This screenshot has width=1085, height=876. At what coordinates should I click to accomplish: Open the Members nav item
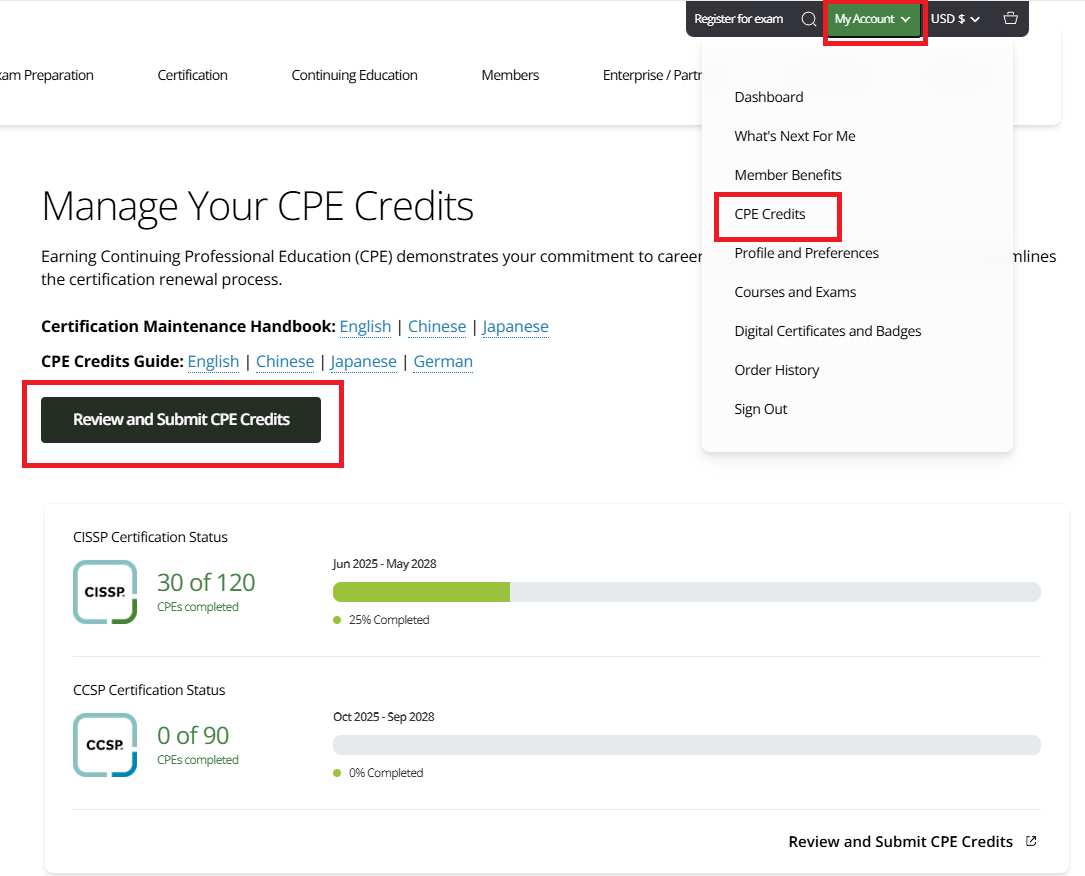click(x=510, y=75)
